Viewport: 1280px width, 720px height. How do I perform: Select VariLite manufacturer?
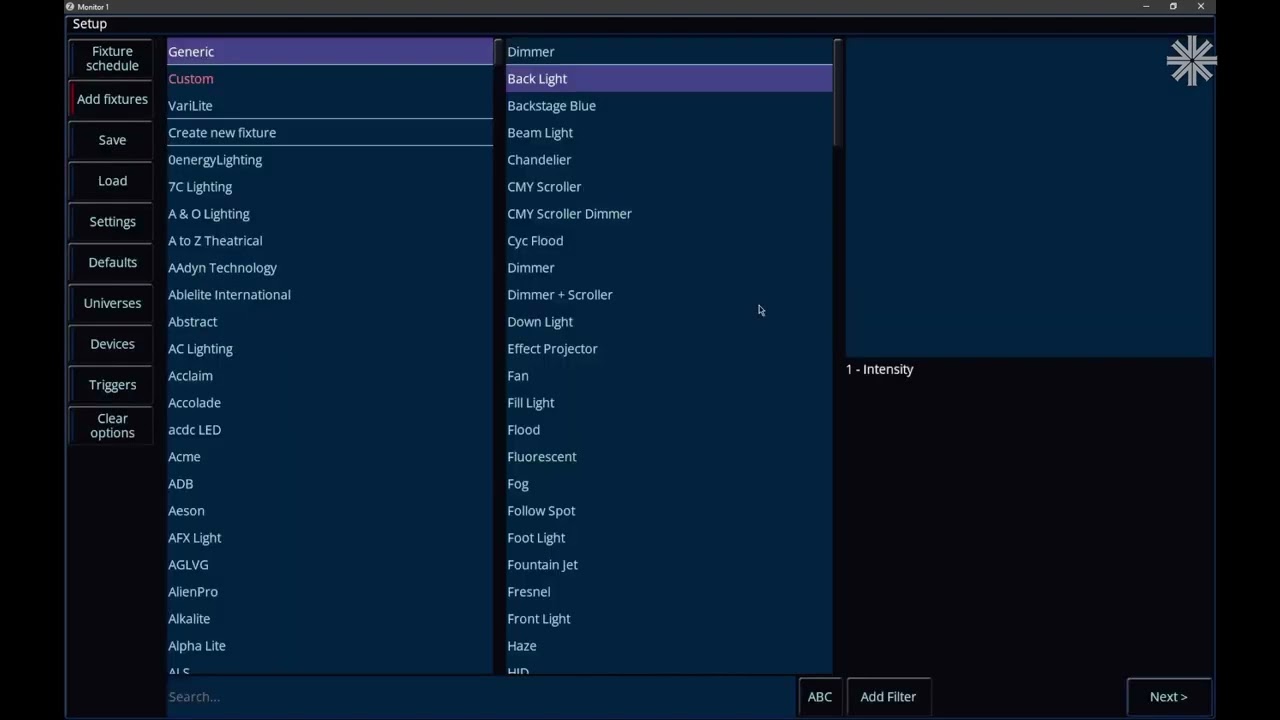coord(330,106)
